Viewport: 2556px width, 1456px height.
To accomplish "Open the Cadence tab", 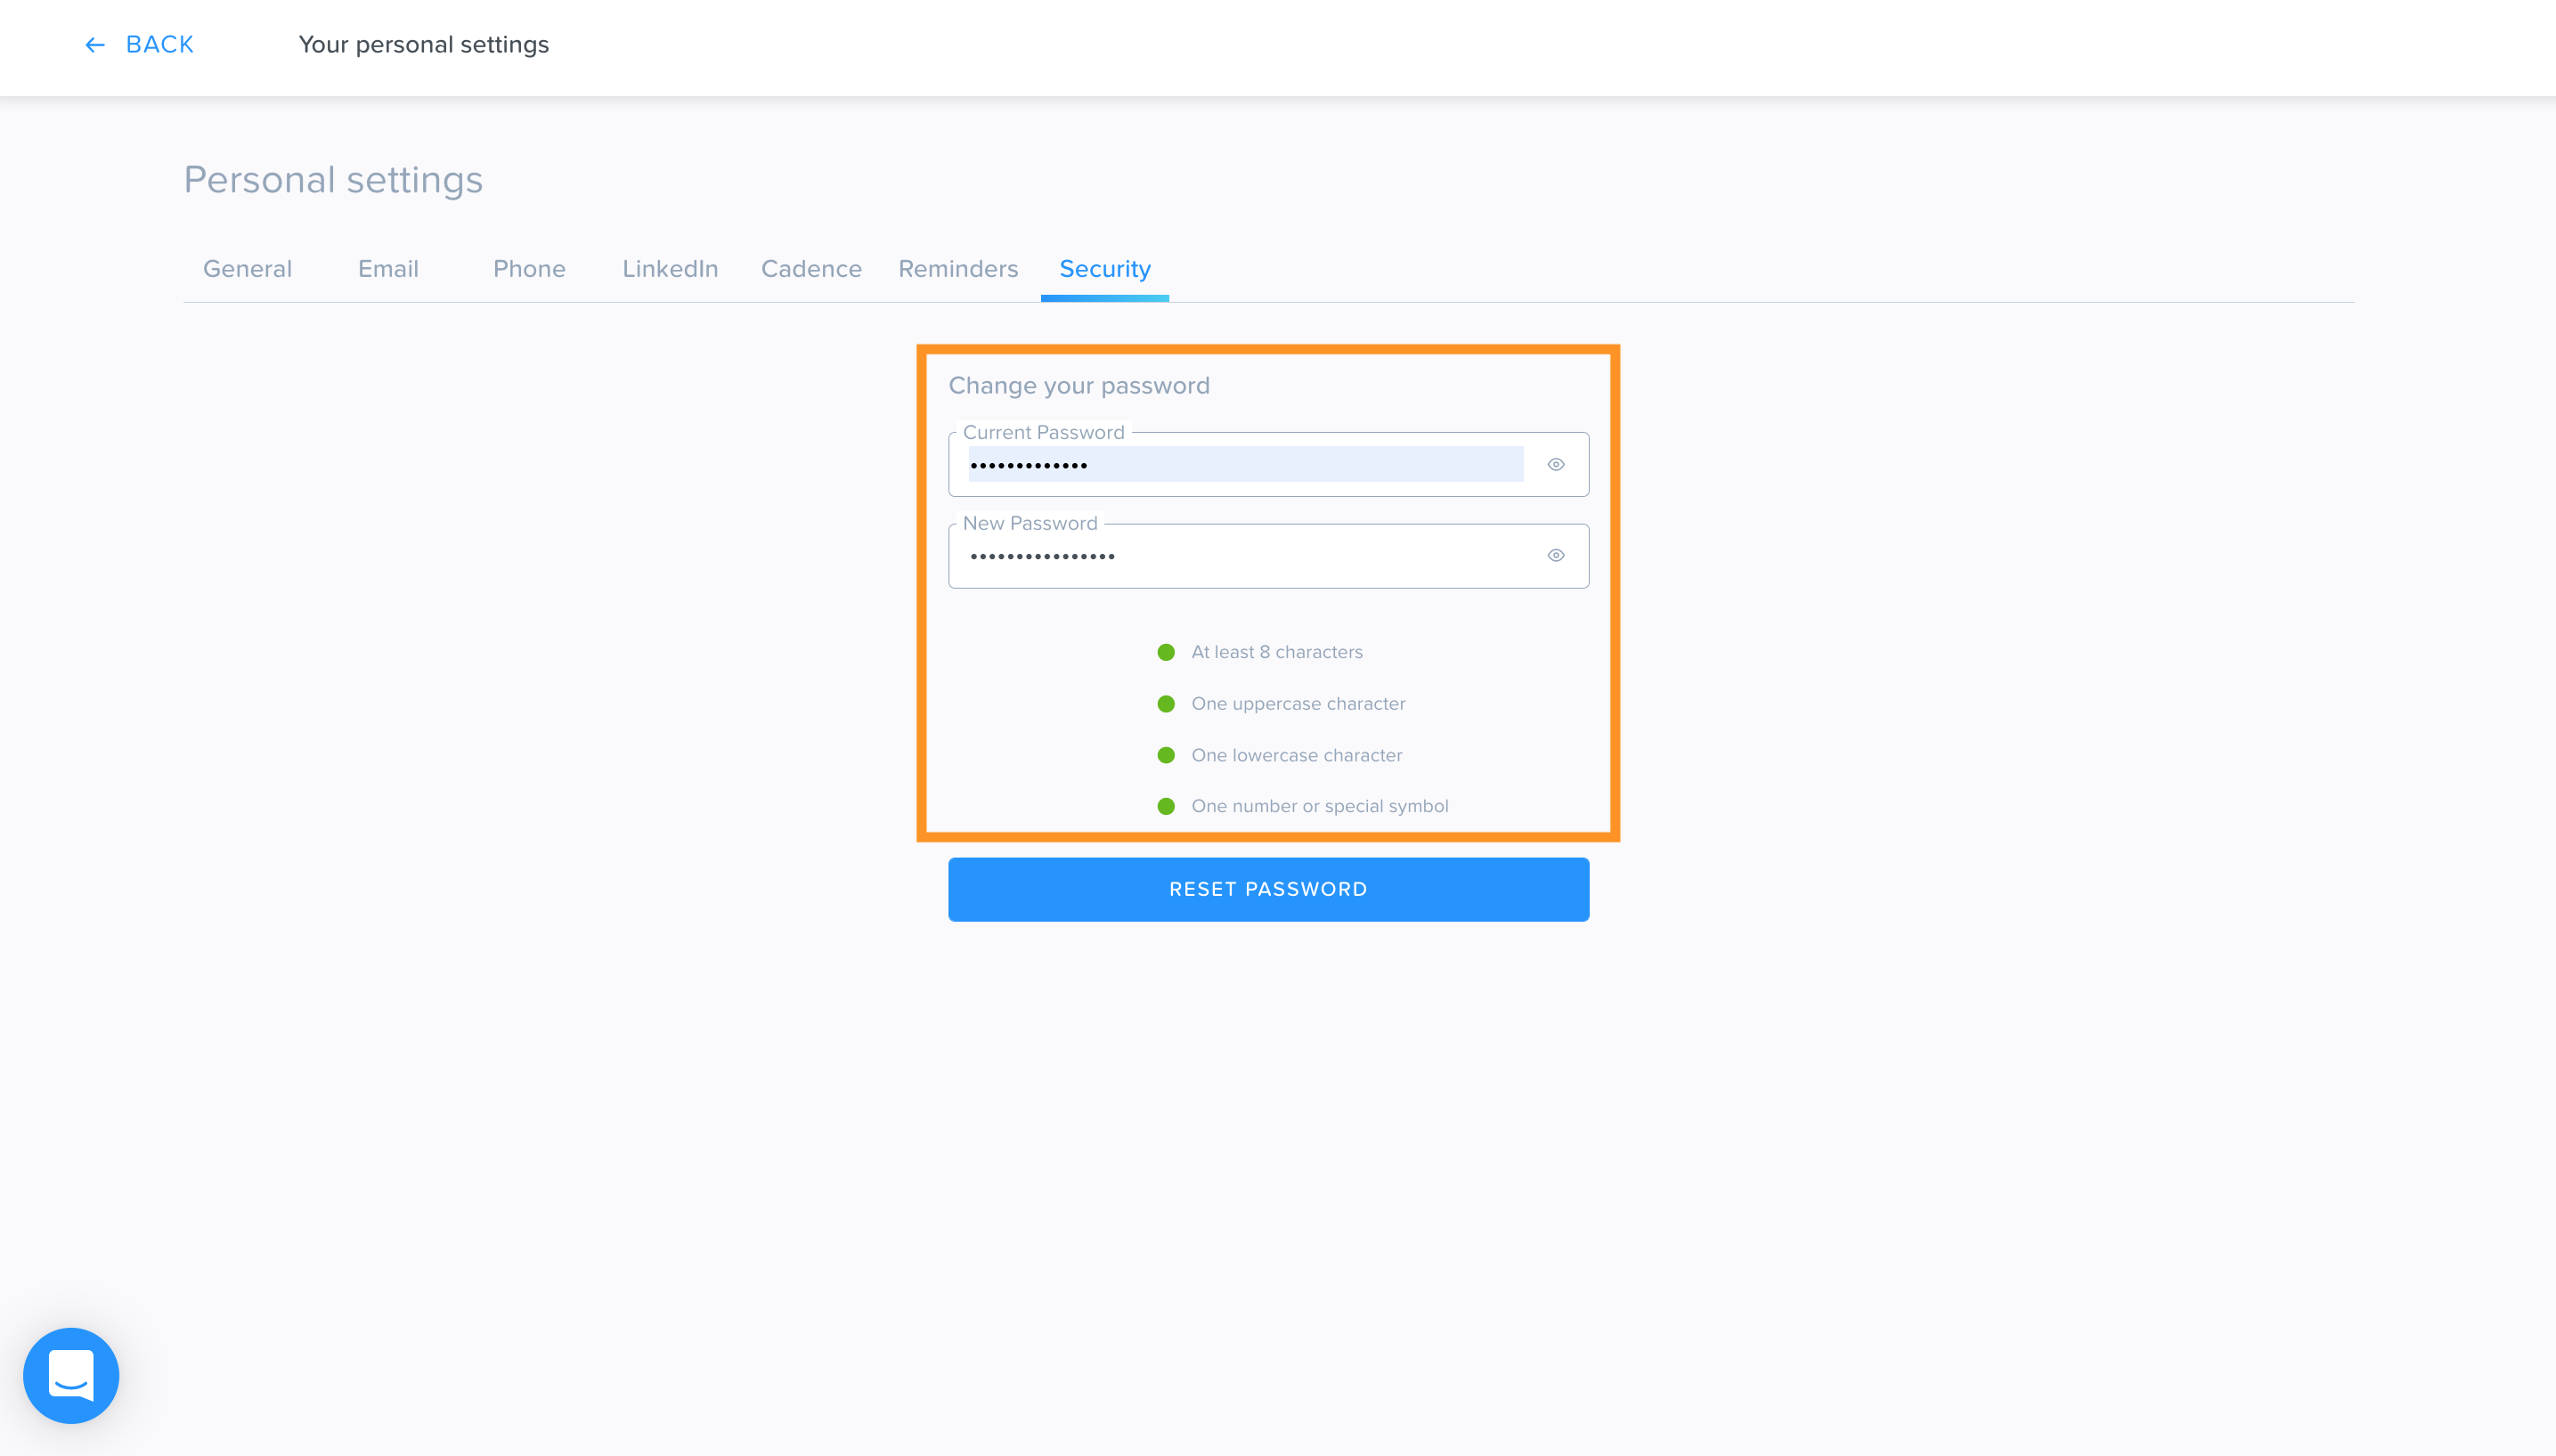I will pos(811,269).
